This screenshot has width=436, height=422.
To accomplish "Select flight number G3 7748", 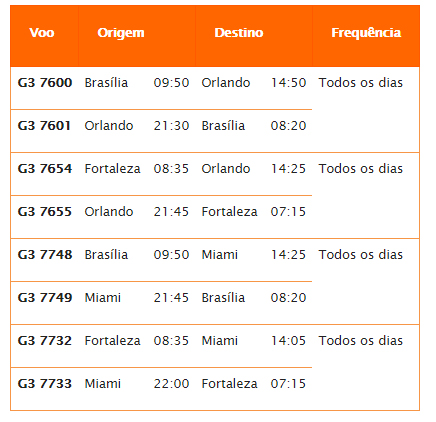I will tap(45, 255).
